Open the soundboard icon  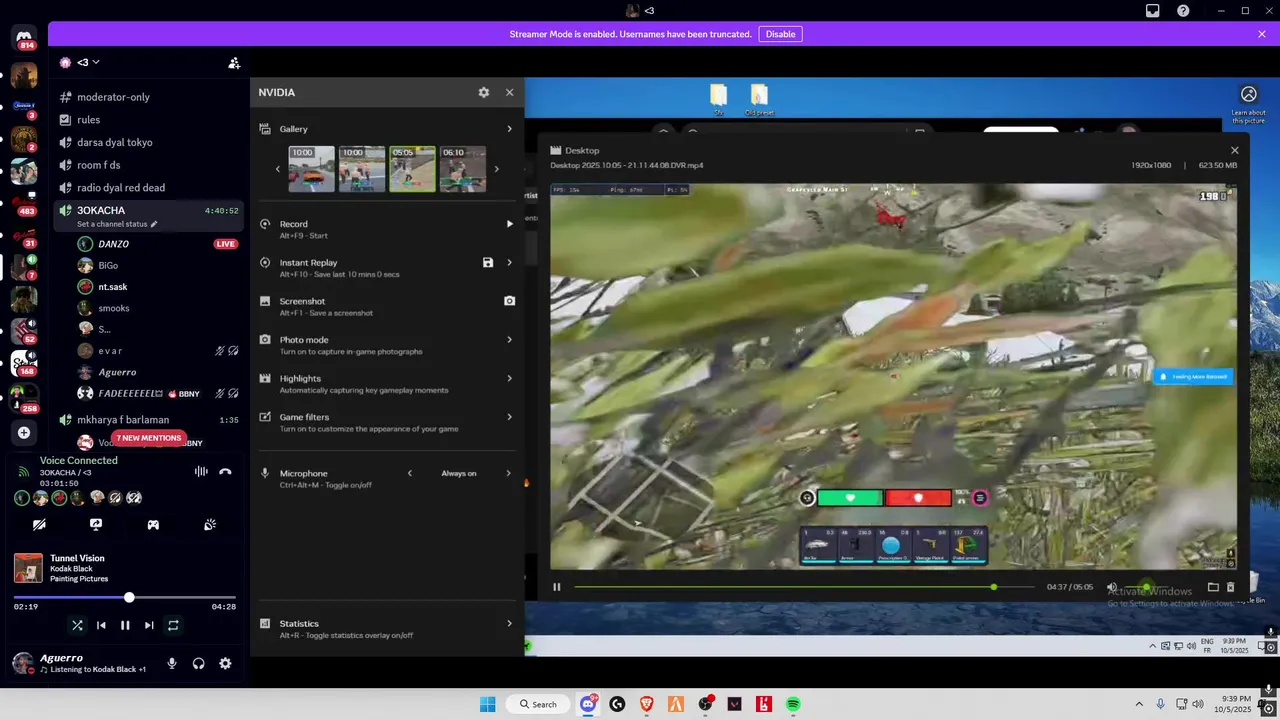tap(210, 524)
